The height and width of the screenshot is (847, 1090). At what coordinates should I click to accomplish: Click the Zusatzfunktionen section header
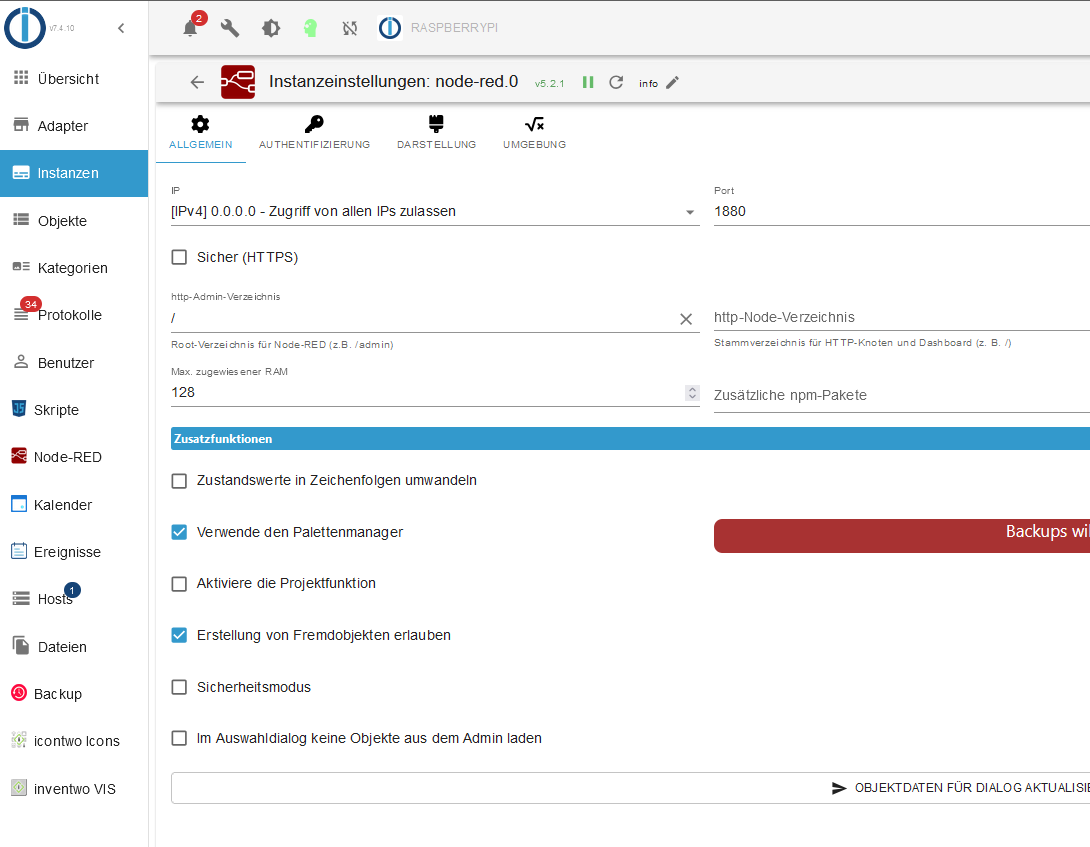(x=631, y=439)
